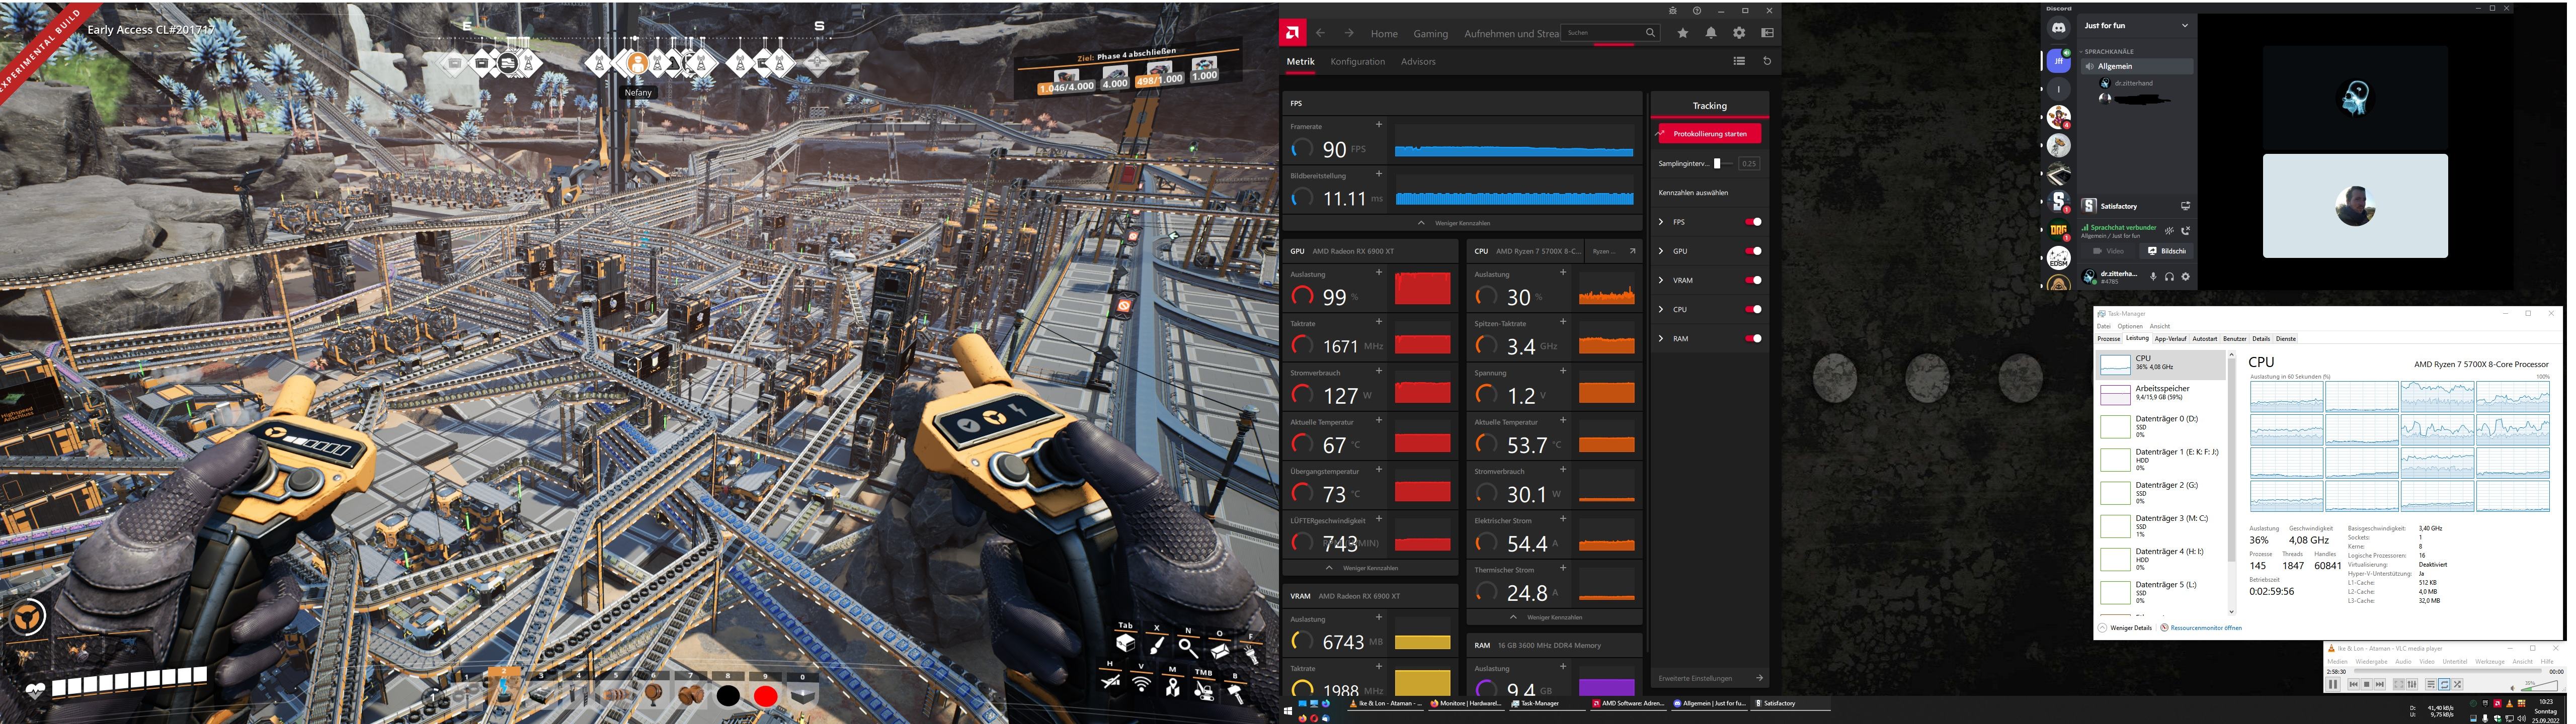
Task: Go forward with AMD Software forward arrow
Action: 1348,33
